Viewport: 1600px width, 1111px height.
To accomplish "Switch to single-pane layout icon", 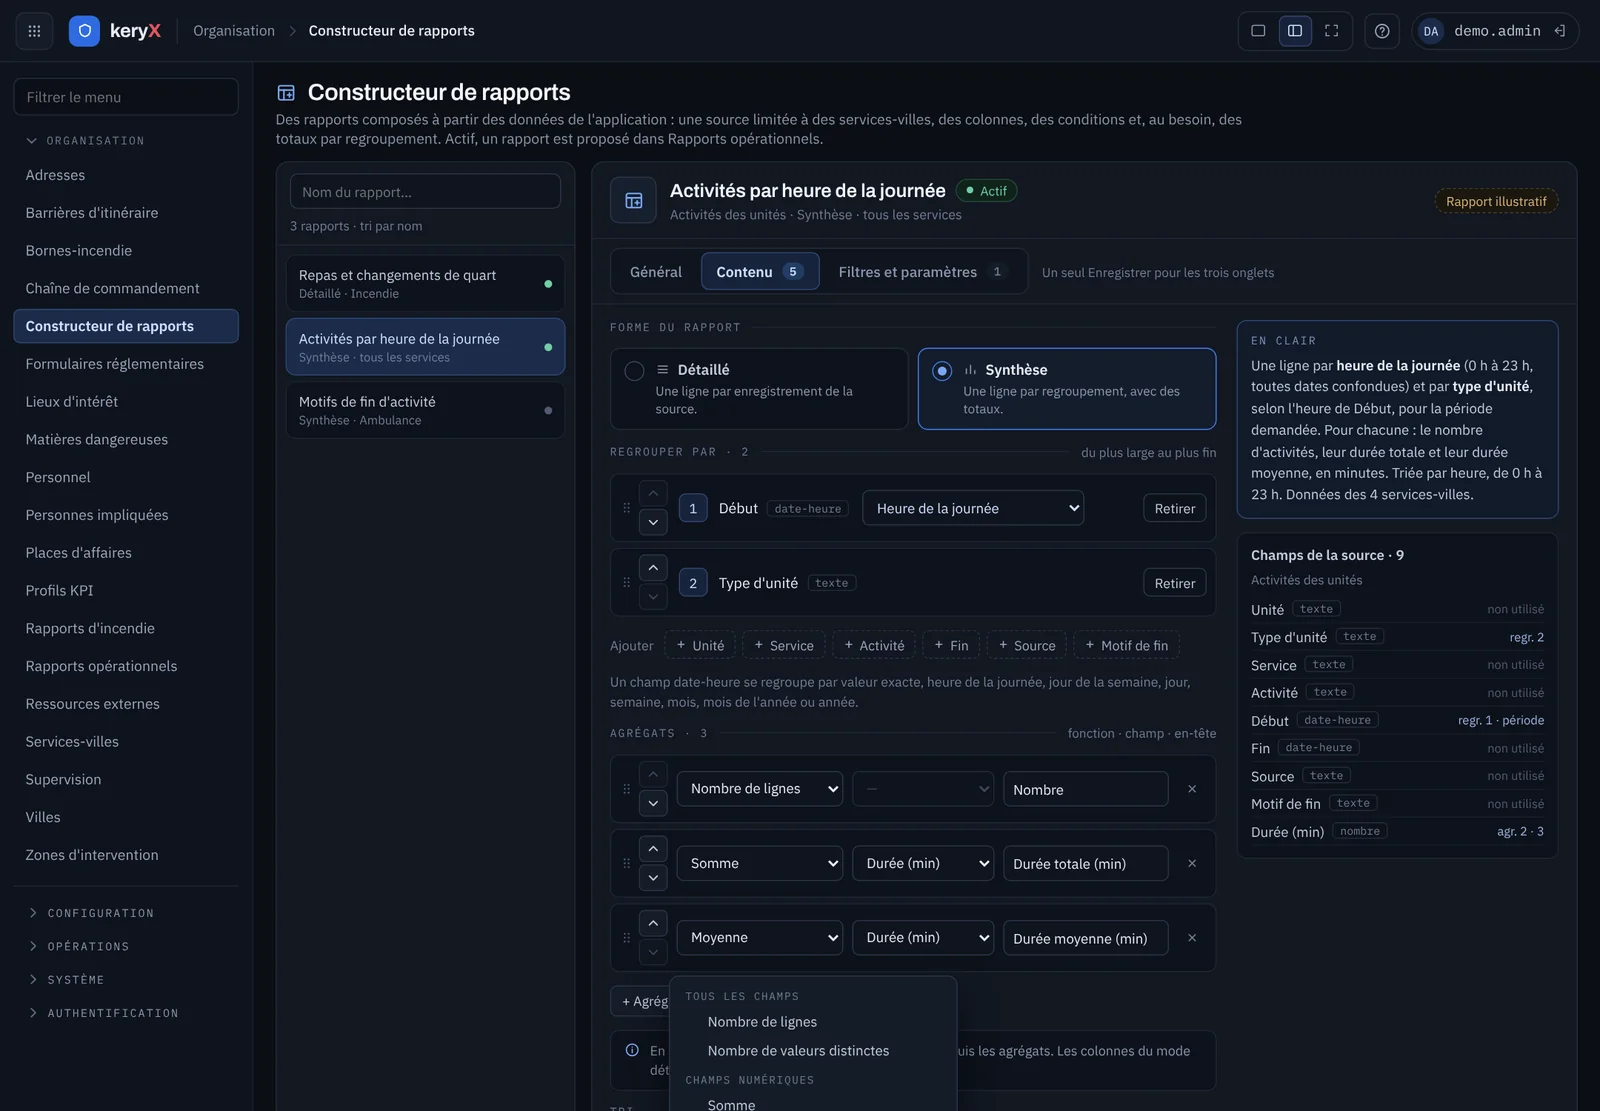I will 1258,31.
